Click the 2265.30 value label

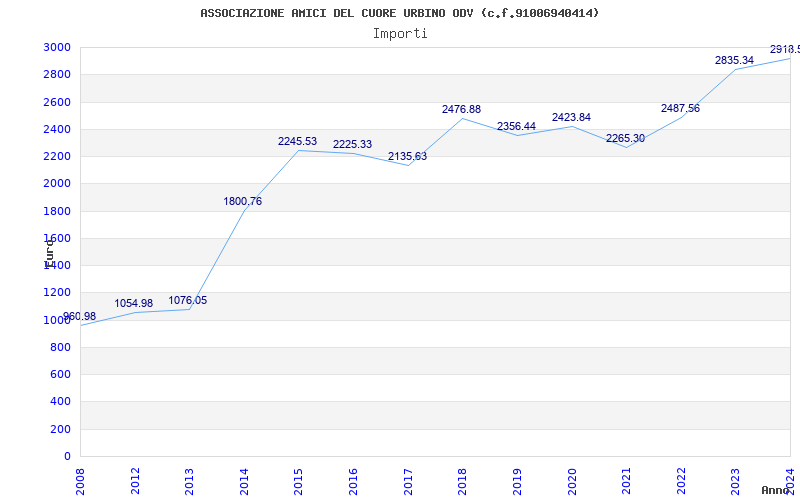tap(625, 138)
